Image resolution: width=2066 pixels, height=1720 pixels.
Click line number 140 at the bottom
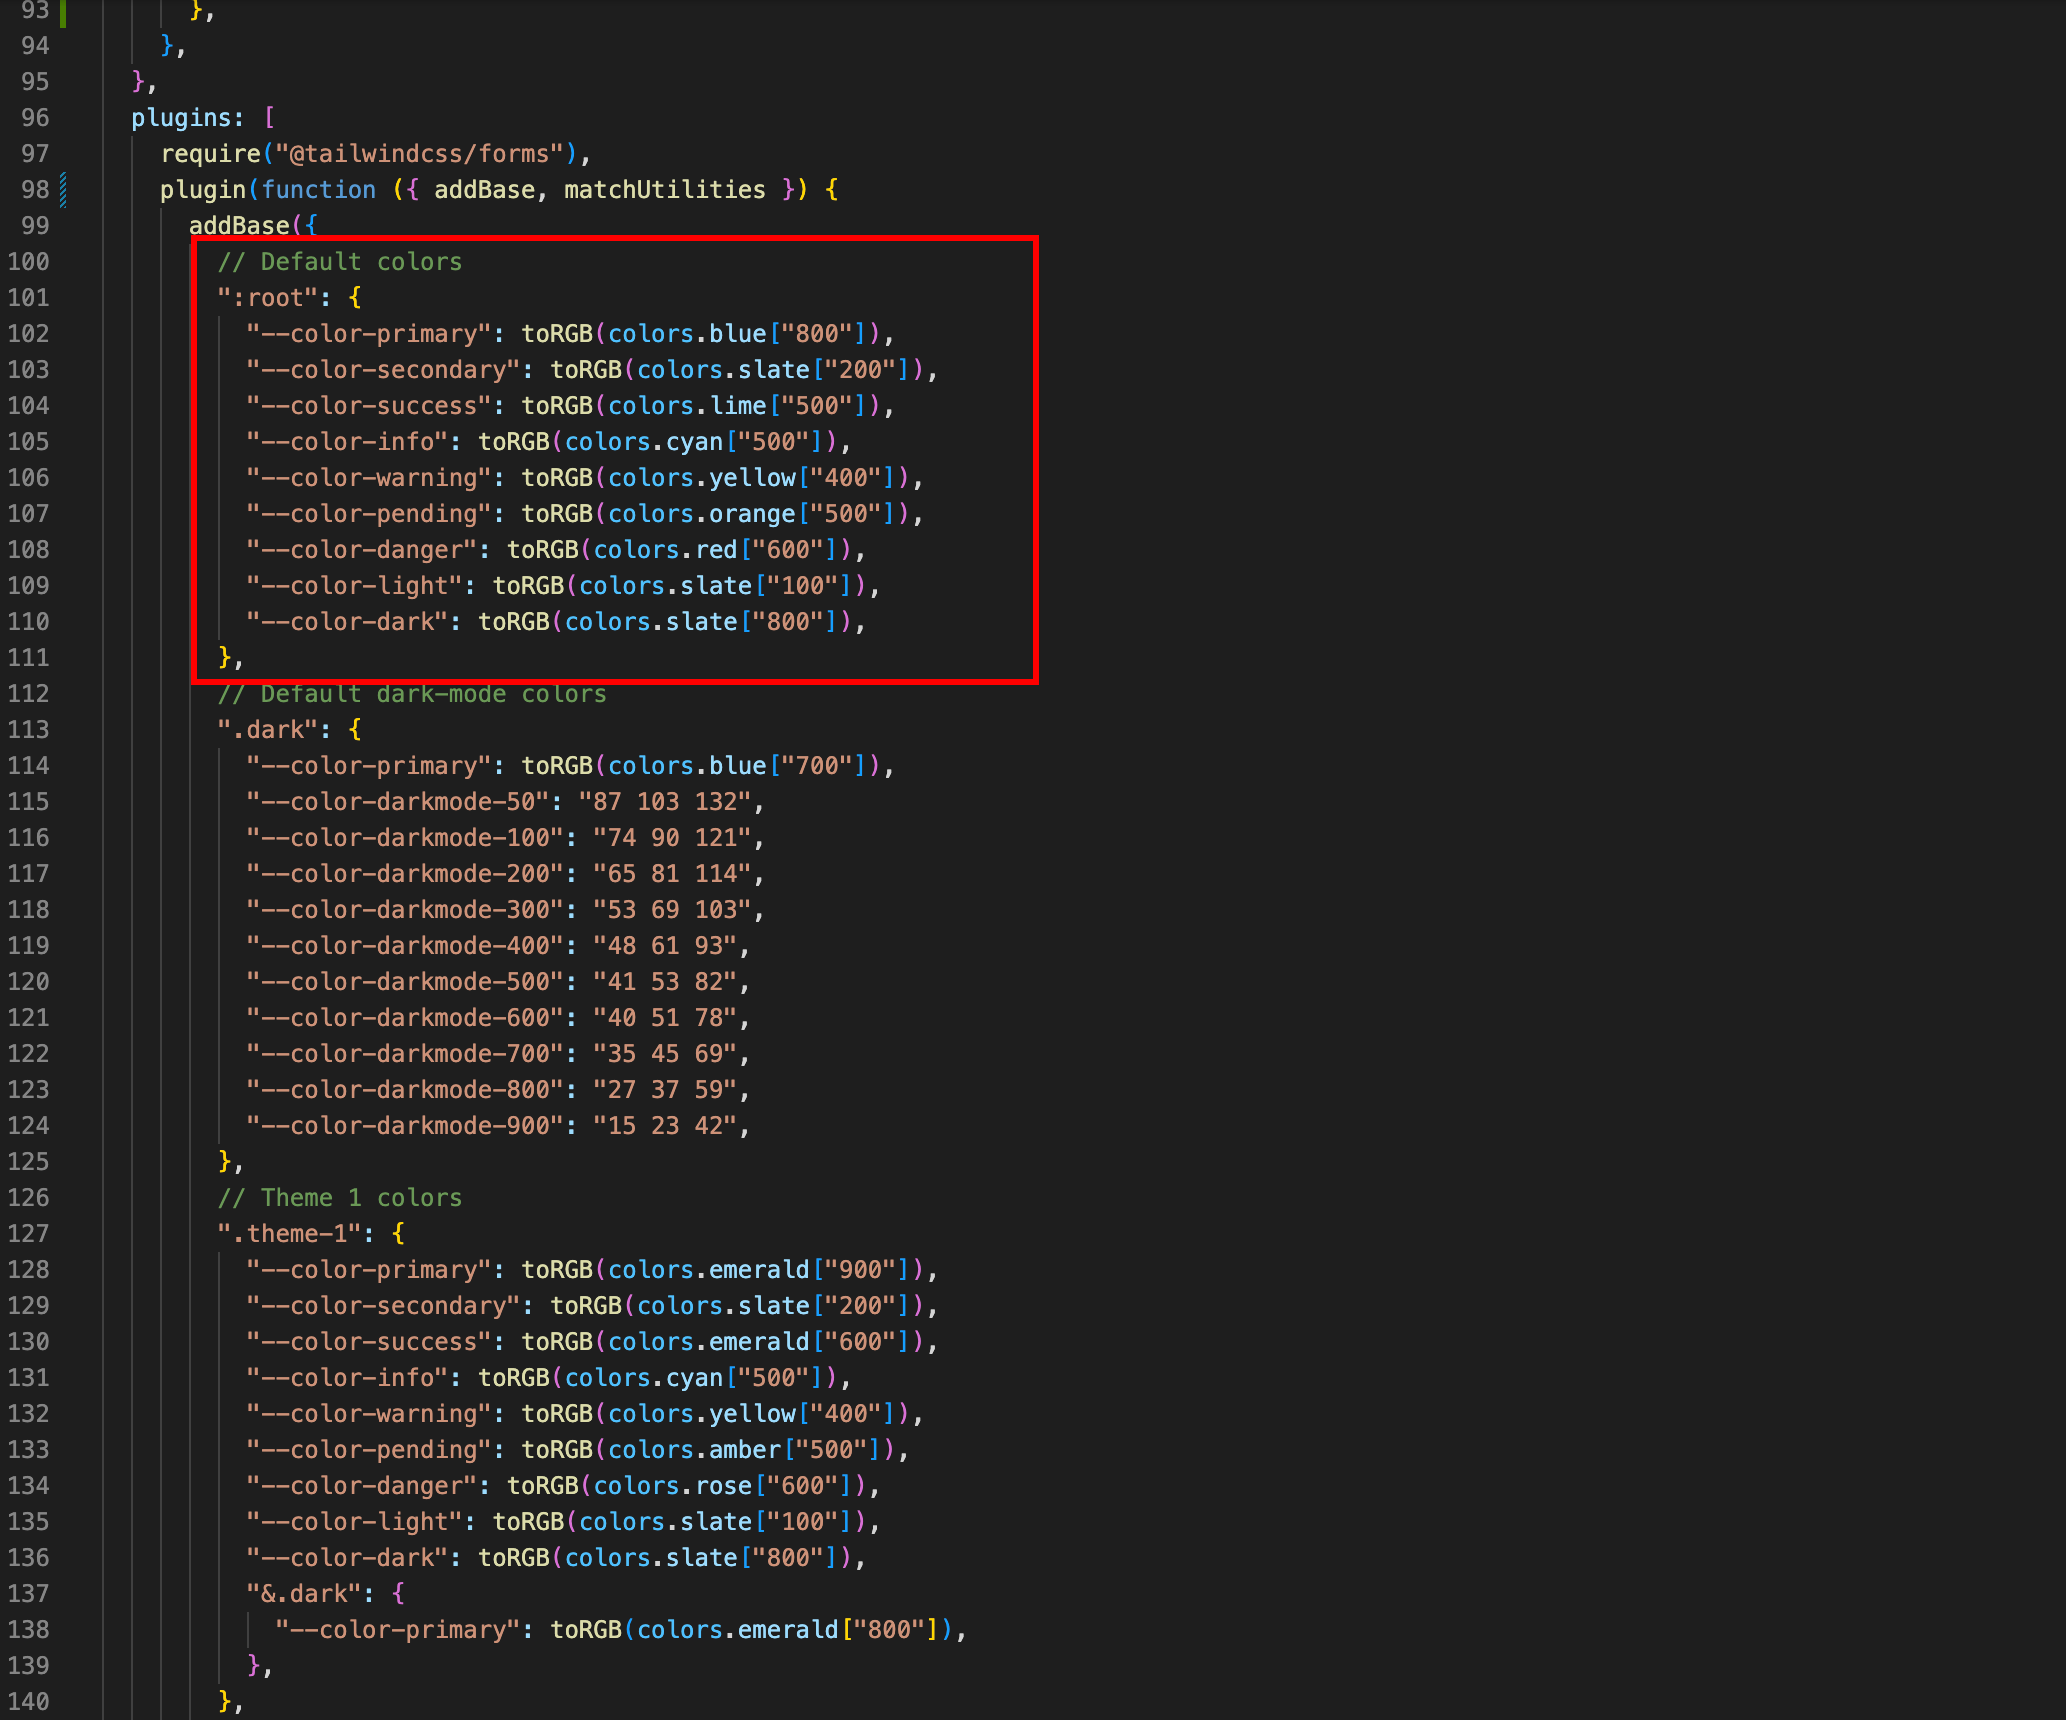click(x=28, y=1702)
